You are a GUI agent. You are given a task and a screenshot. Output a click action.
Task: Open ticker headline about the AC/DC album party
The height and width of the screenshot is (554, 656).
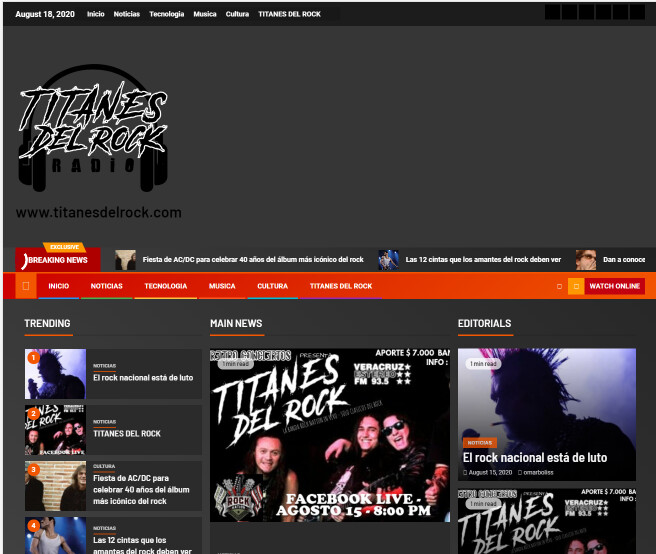[253, 260]
